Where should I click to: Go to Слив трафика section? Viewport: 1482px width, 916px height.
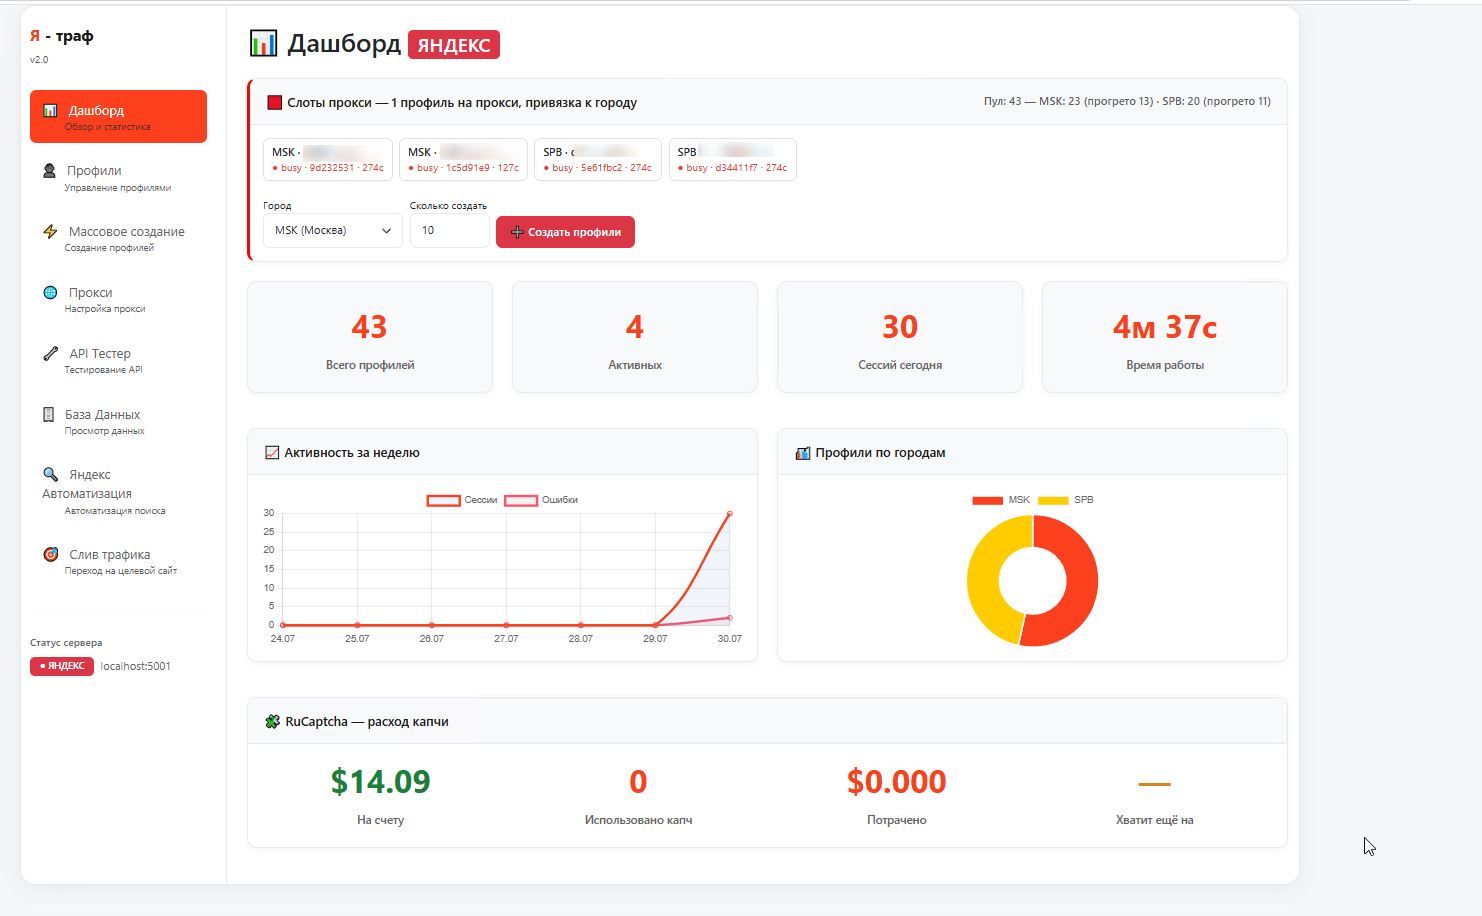(118, 561)
